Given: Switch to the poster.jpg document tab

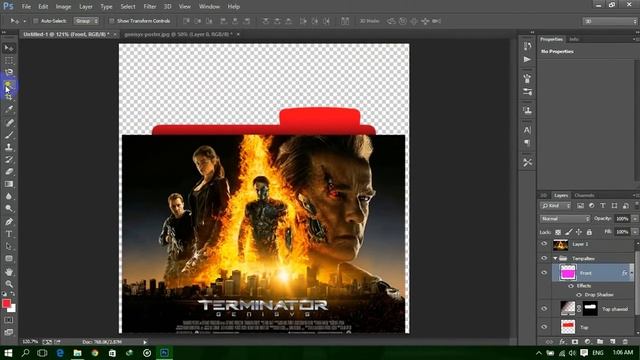Looking at the screenshot, I should [178, 34].
